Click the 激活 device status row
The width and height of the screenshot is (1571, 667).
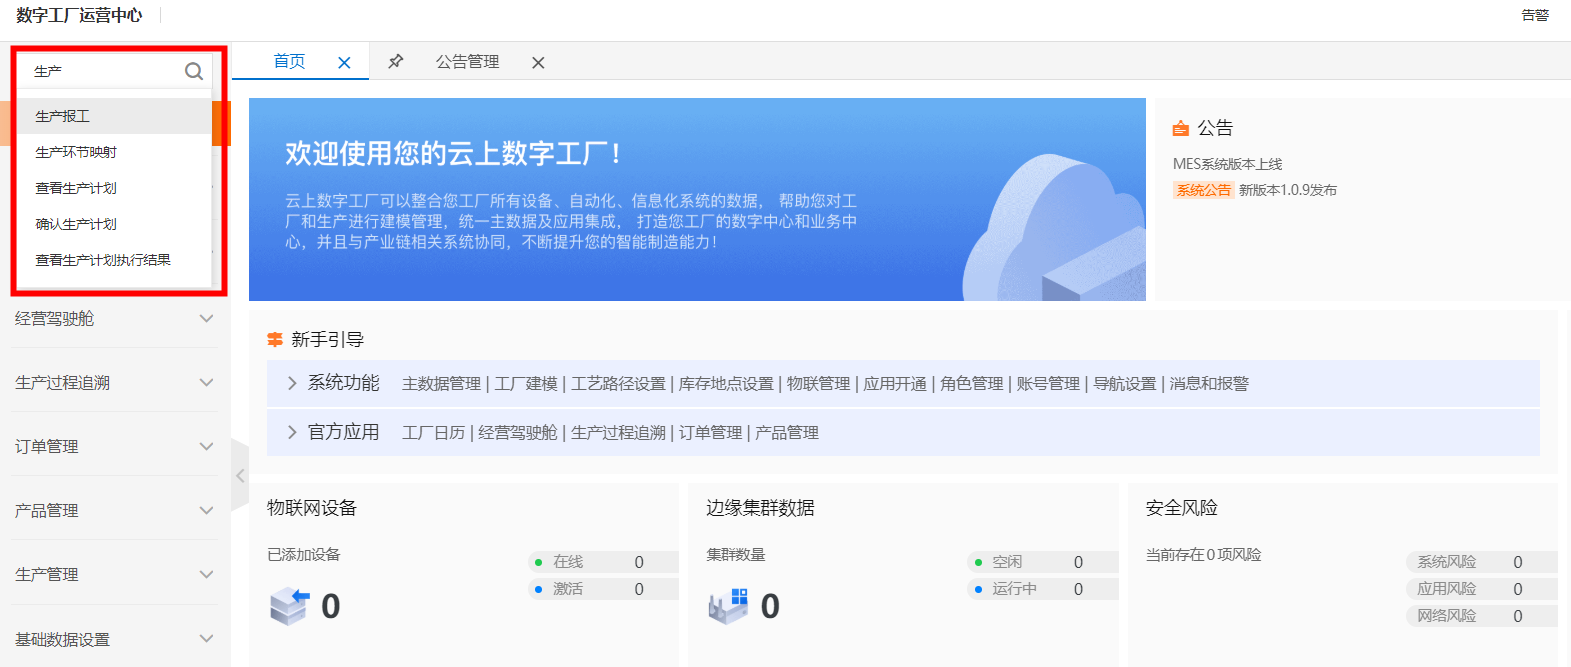coord(603,589)
